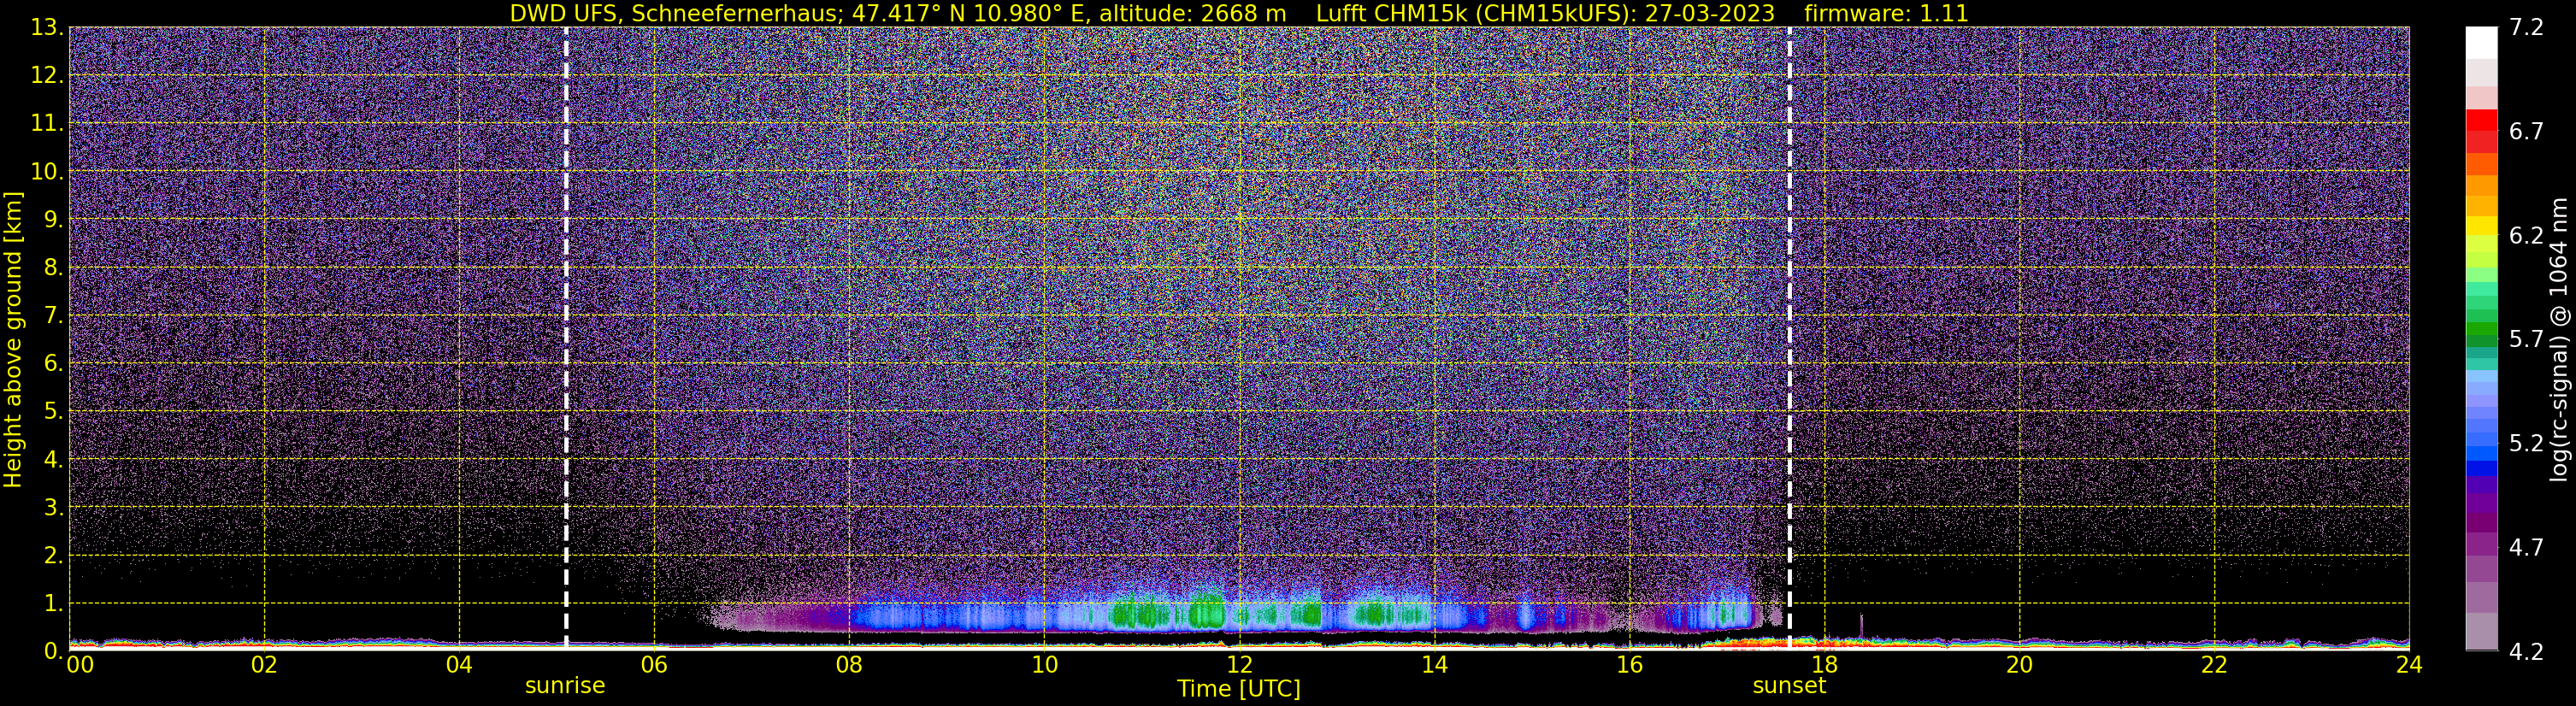Click the time axis tick label 16
Screen dimensions: 2576x706
1629,665
